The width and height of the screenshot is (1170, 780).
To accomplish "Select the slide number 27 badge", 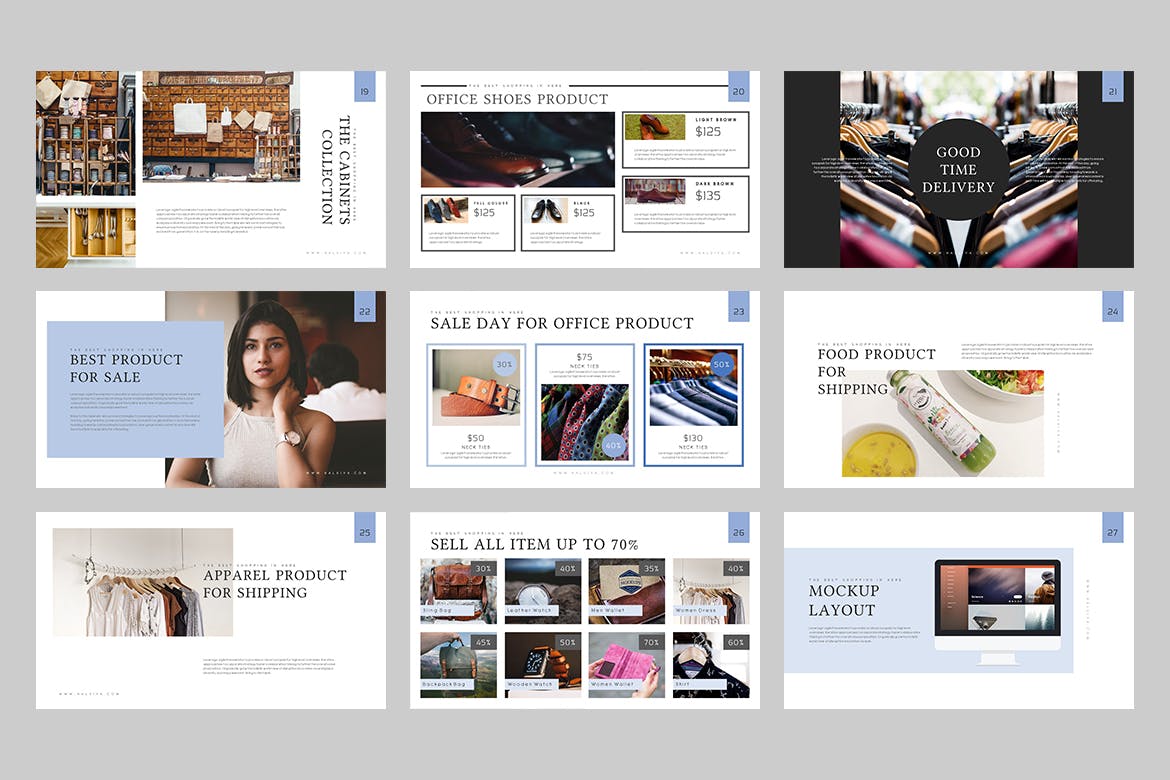I will [1112, 533].
